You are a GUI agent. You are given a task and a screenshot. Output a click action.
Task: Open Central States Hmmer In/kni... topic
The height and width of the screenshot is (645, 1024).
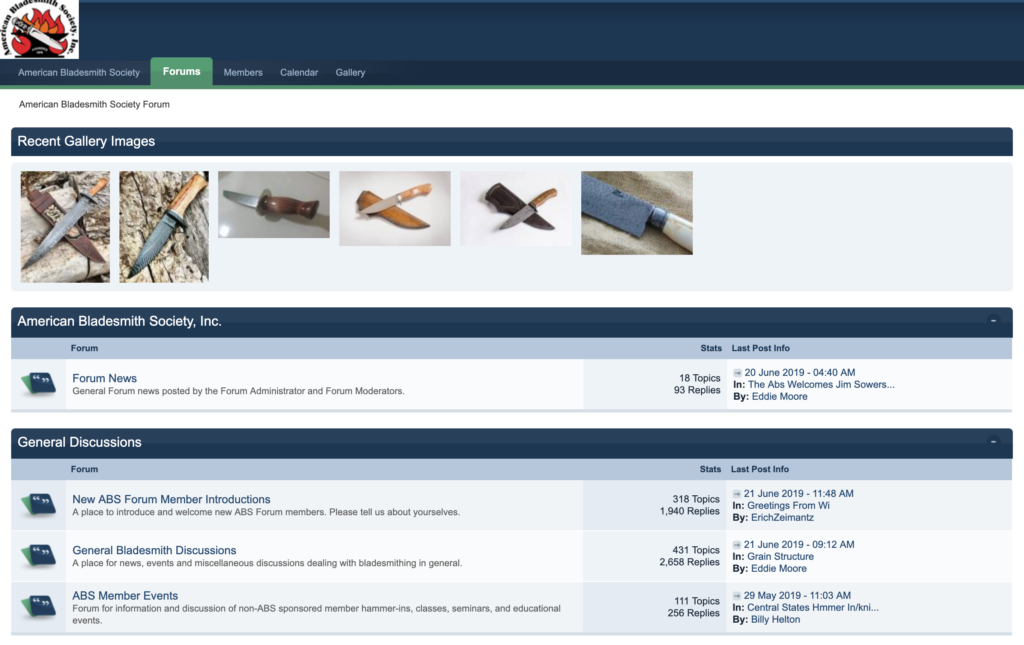[813, 607]
